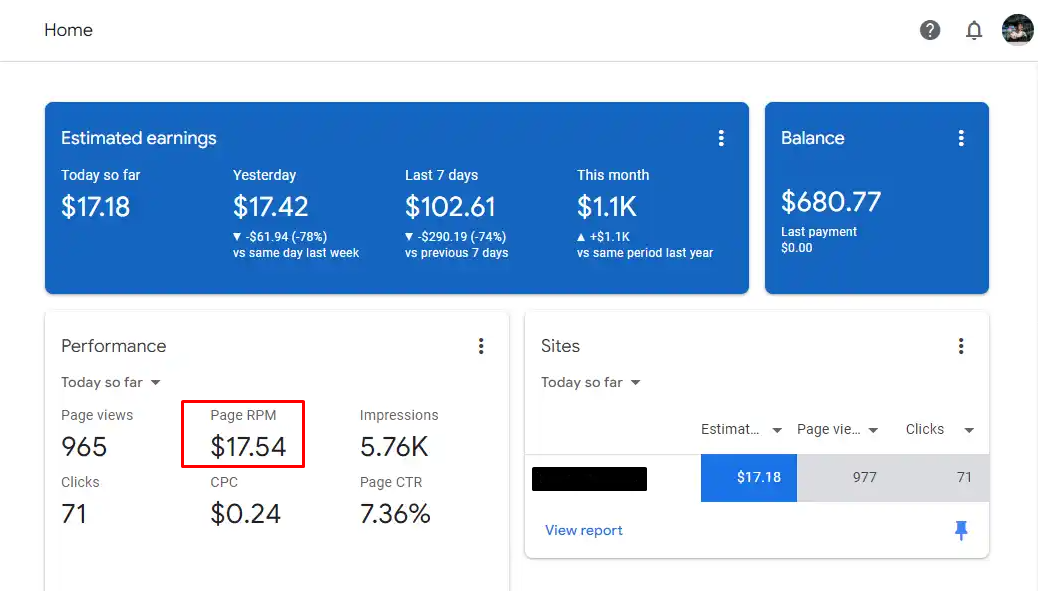Viewport: 1038px width, 591px height.
Task: Open Balance card three-dot menu
Action: [961, 138]
